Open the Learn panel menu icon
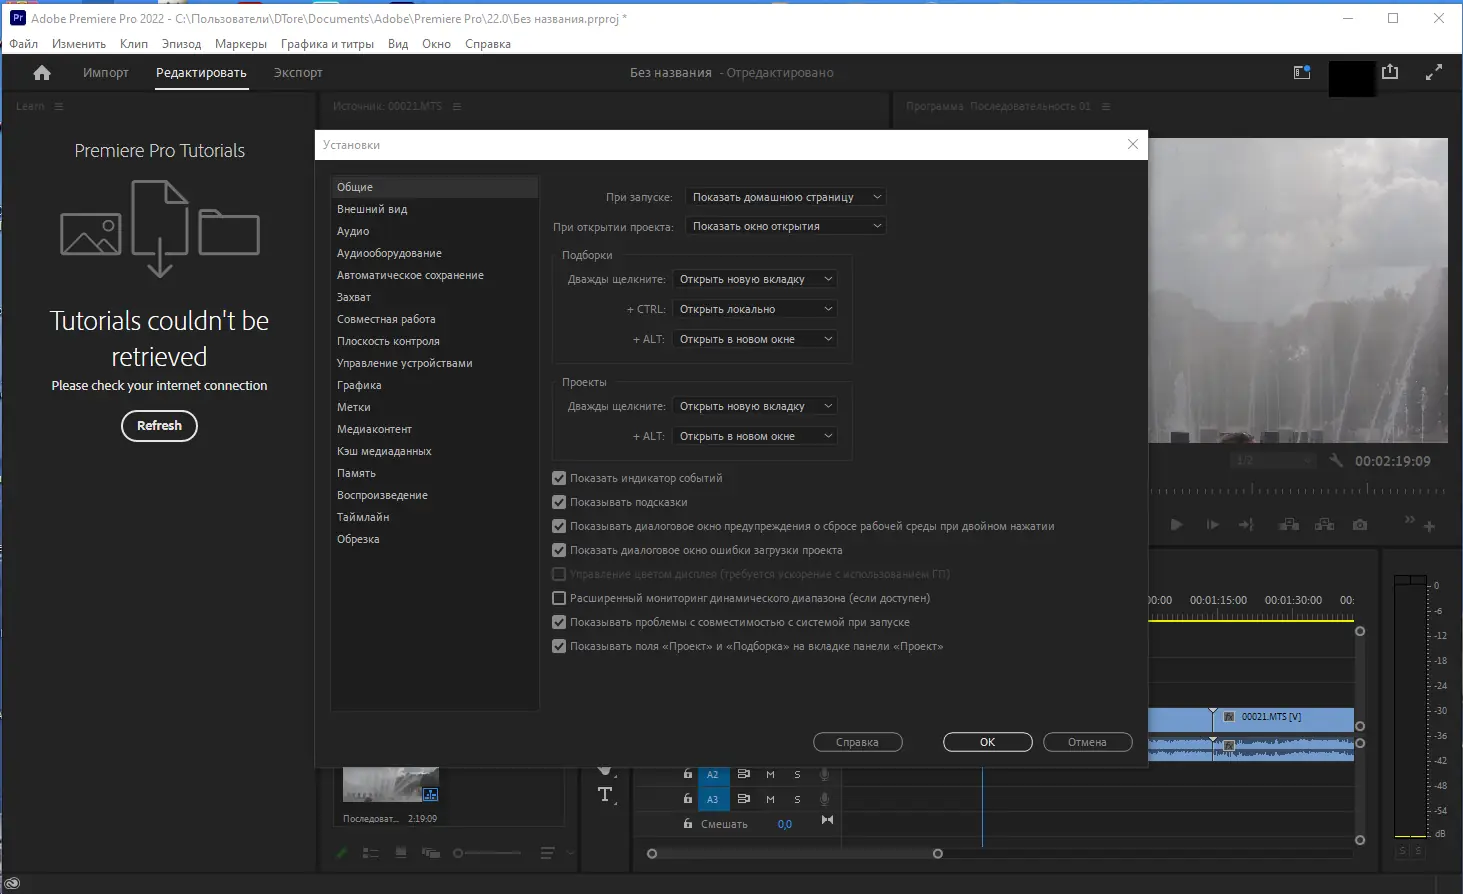This screenshot has height=894, width=1463. pos(59,106)
